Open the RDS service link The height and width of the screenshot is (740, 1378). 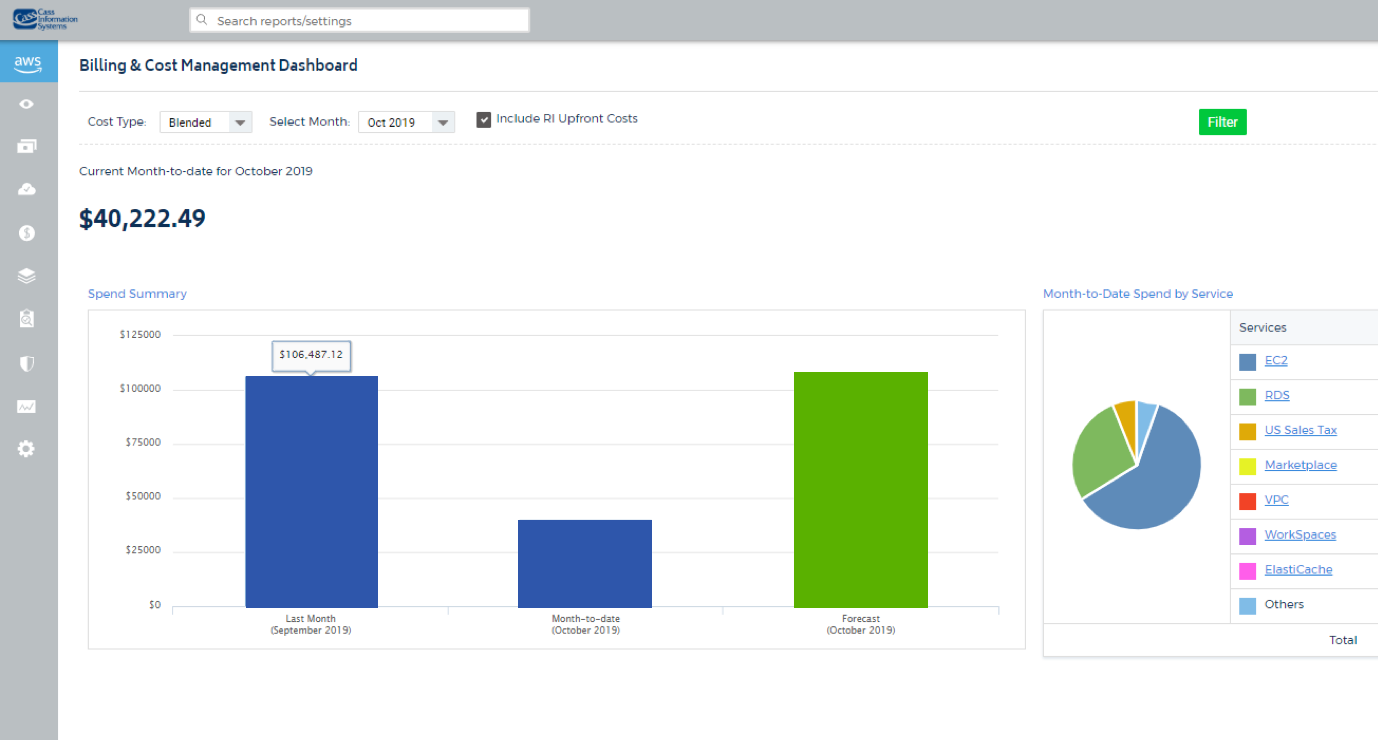[1277, 396]
